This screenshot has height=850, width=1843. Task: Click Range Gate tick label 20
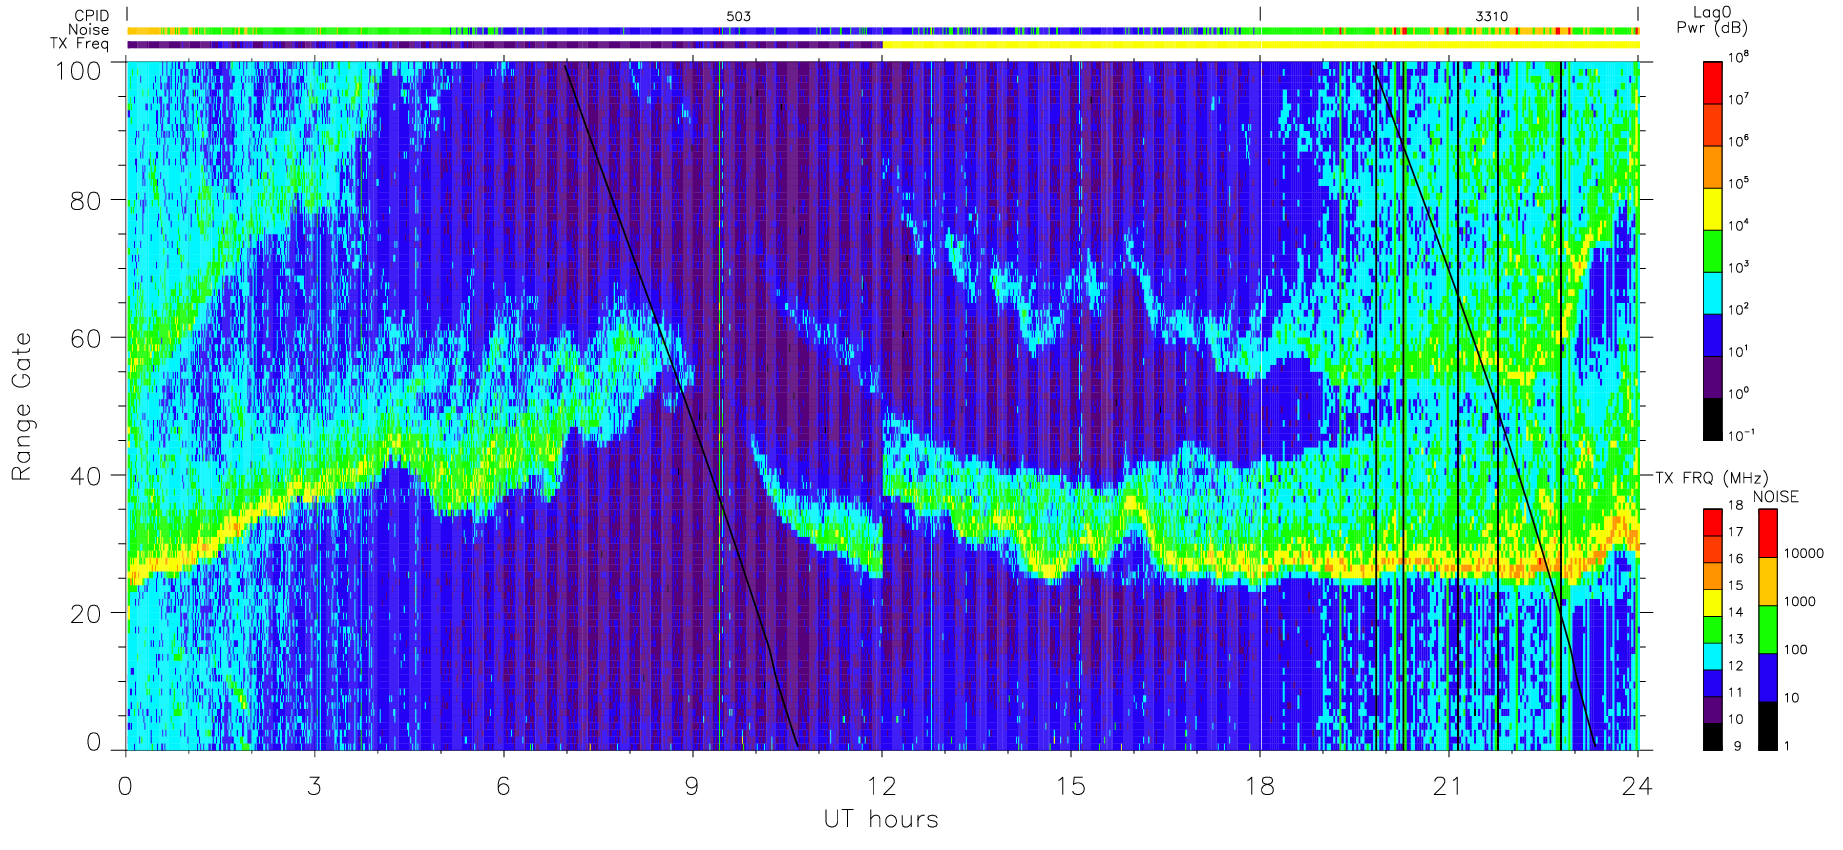pyautogui.click(x=86, y=614)
